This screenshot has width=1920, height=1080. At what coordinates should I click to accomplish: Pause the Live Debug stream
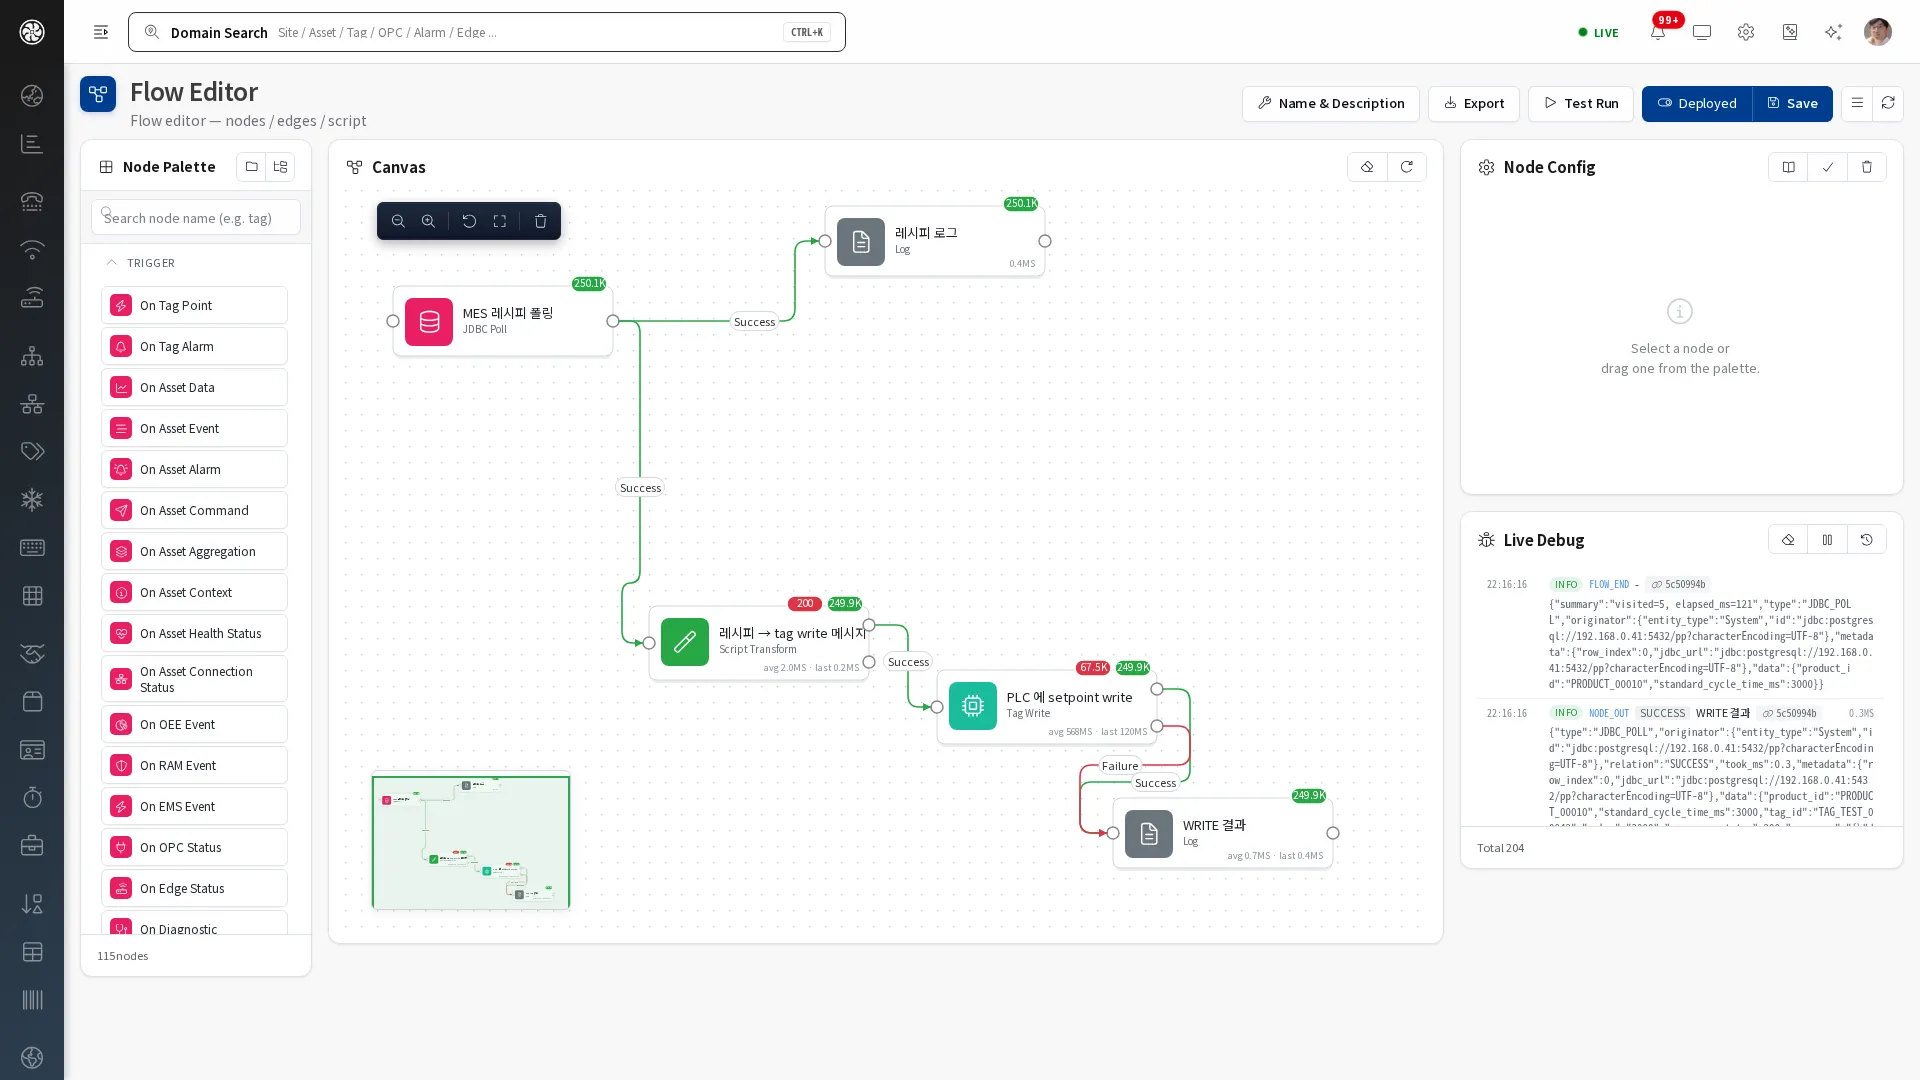click(x=1828, y=540)
